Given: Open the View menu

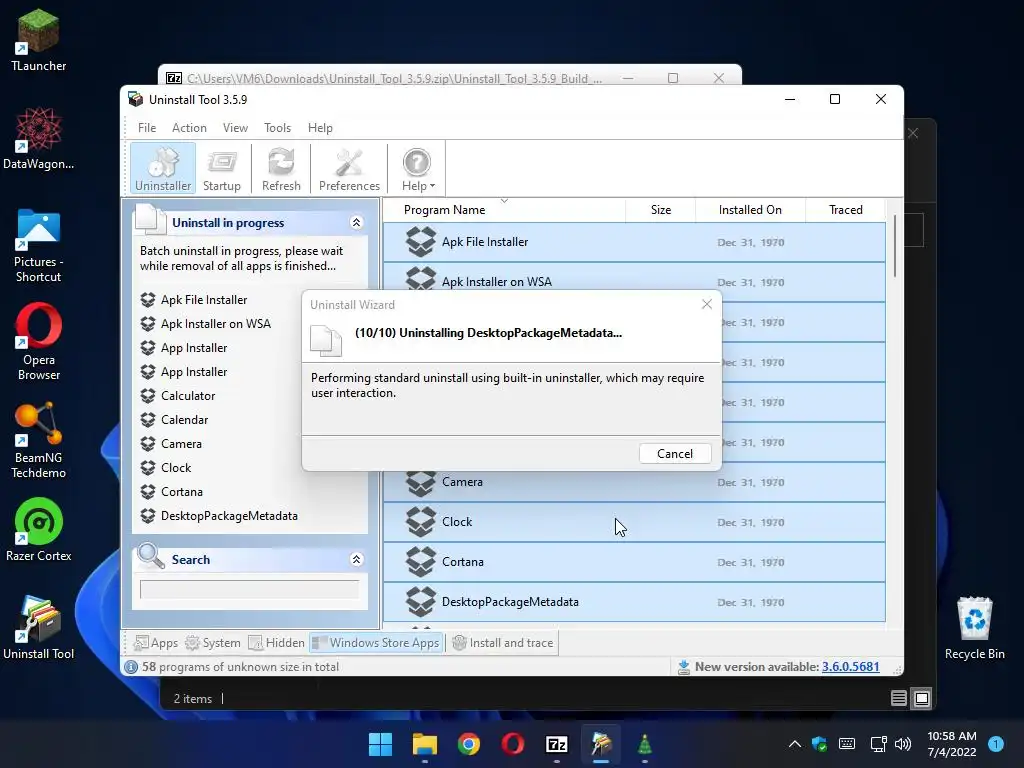Looking at the screenshot, I should click(x=235, y=128).
